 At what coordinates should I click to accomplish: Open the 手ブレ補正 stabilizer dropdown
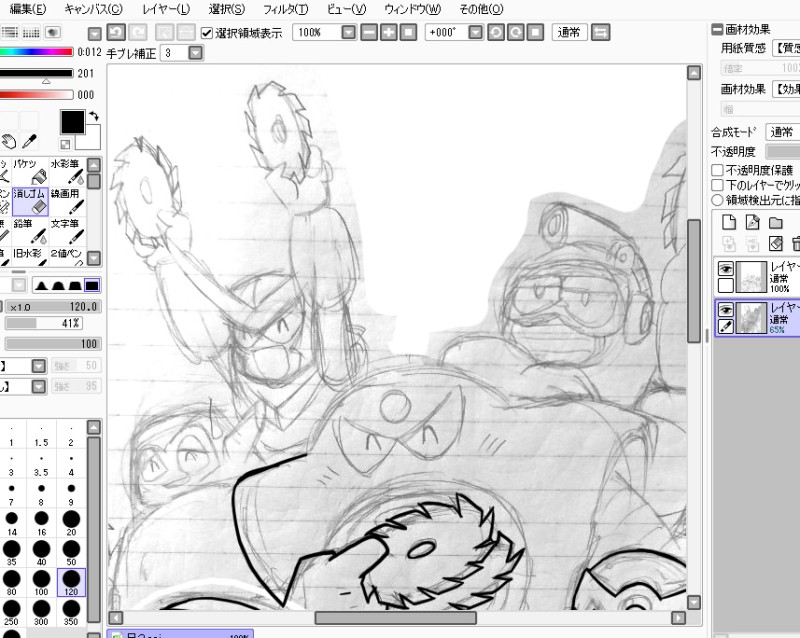pos(195,53)
